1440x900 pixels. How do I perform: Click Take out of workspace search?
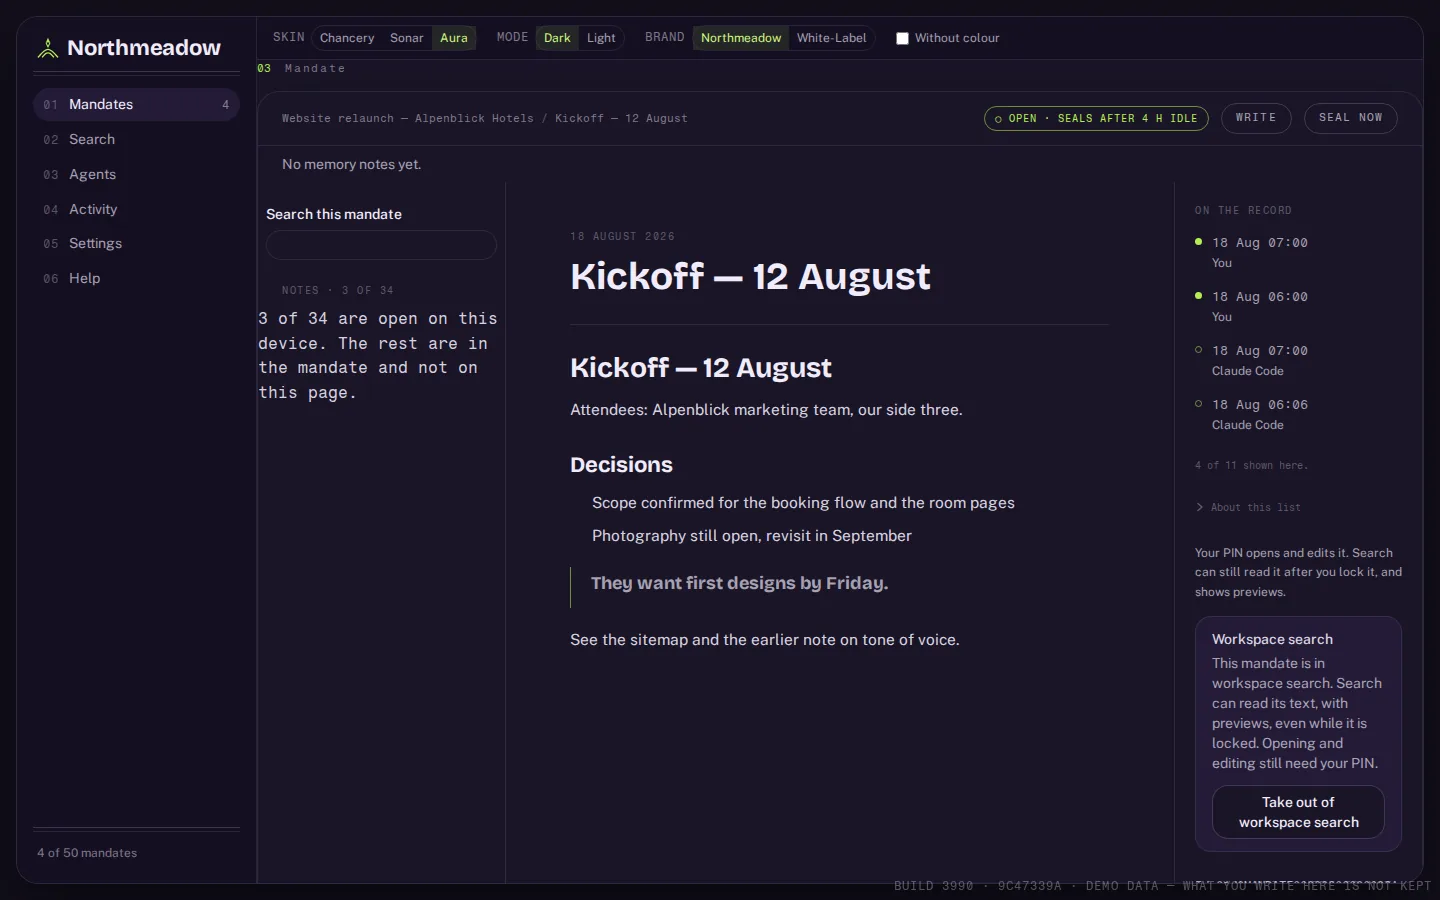(x=1298, y=812)
